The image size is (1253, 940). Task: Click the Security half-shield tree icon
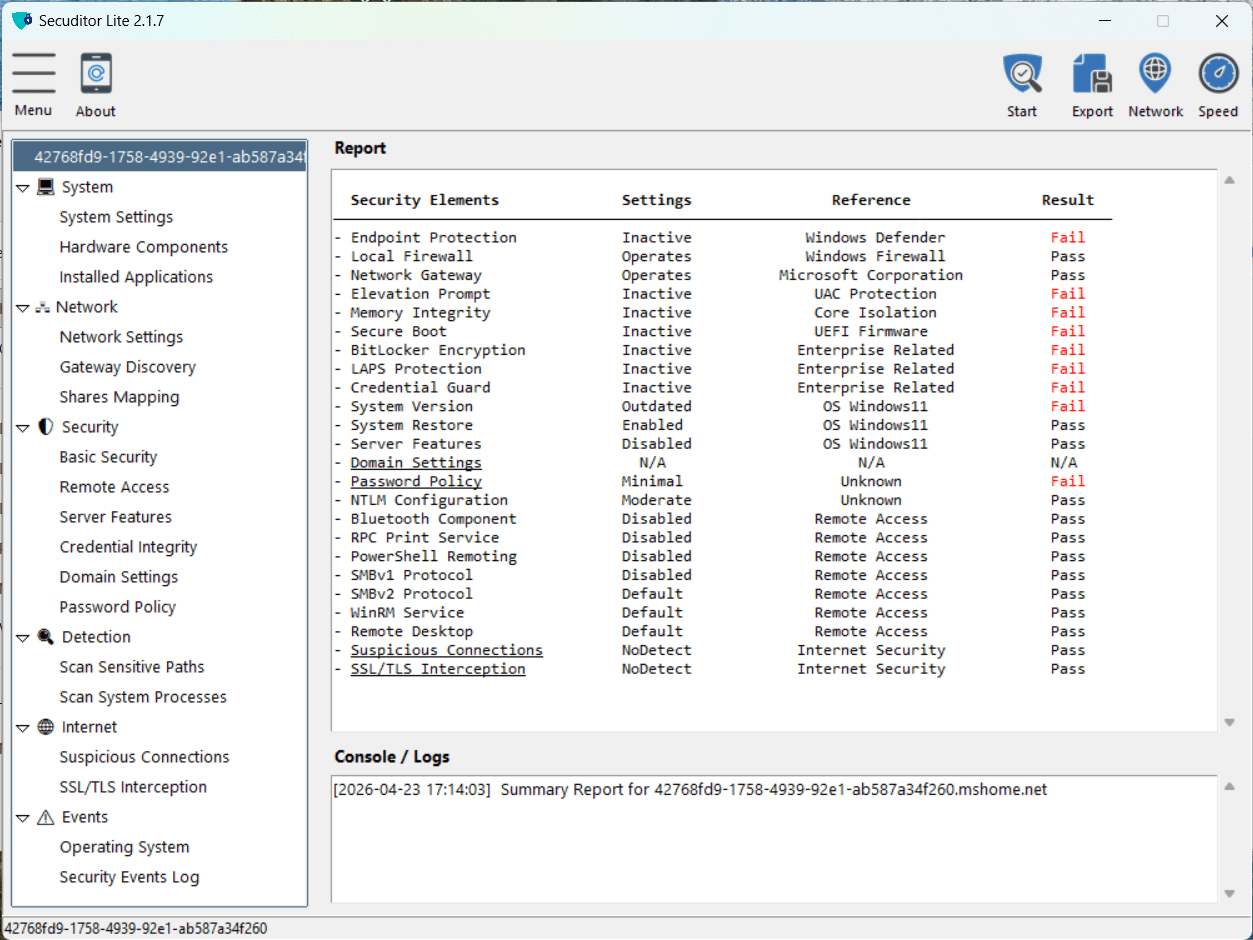click(x=46, y=427)
